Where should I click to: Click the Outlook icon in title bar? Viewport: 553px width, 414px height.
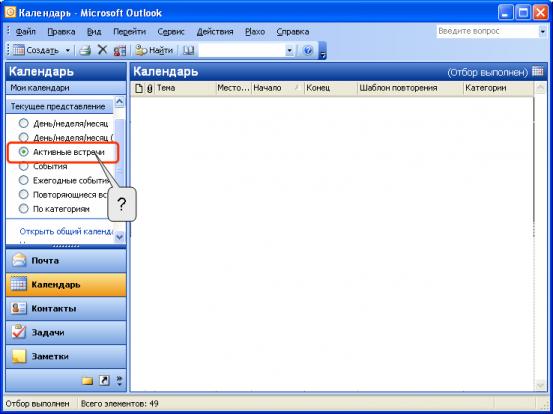tap(10, 12)
